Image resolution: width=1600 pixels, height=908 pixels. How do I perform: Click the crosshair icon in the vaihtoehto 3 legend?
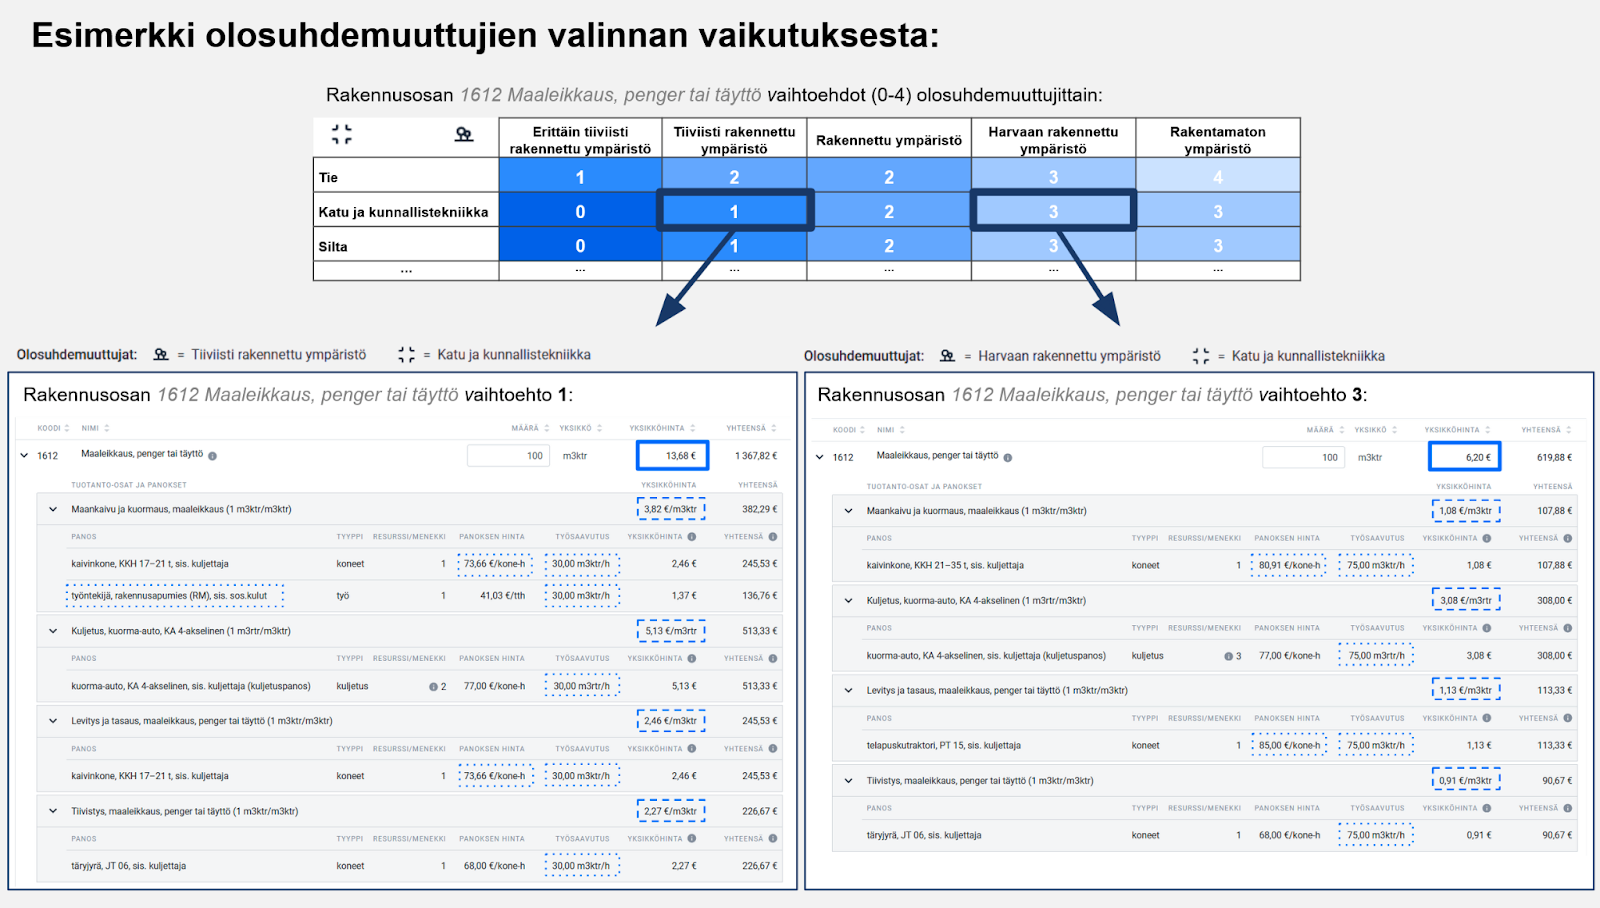tap(1201, 356)
